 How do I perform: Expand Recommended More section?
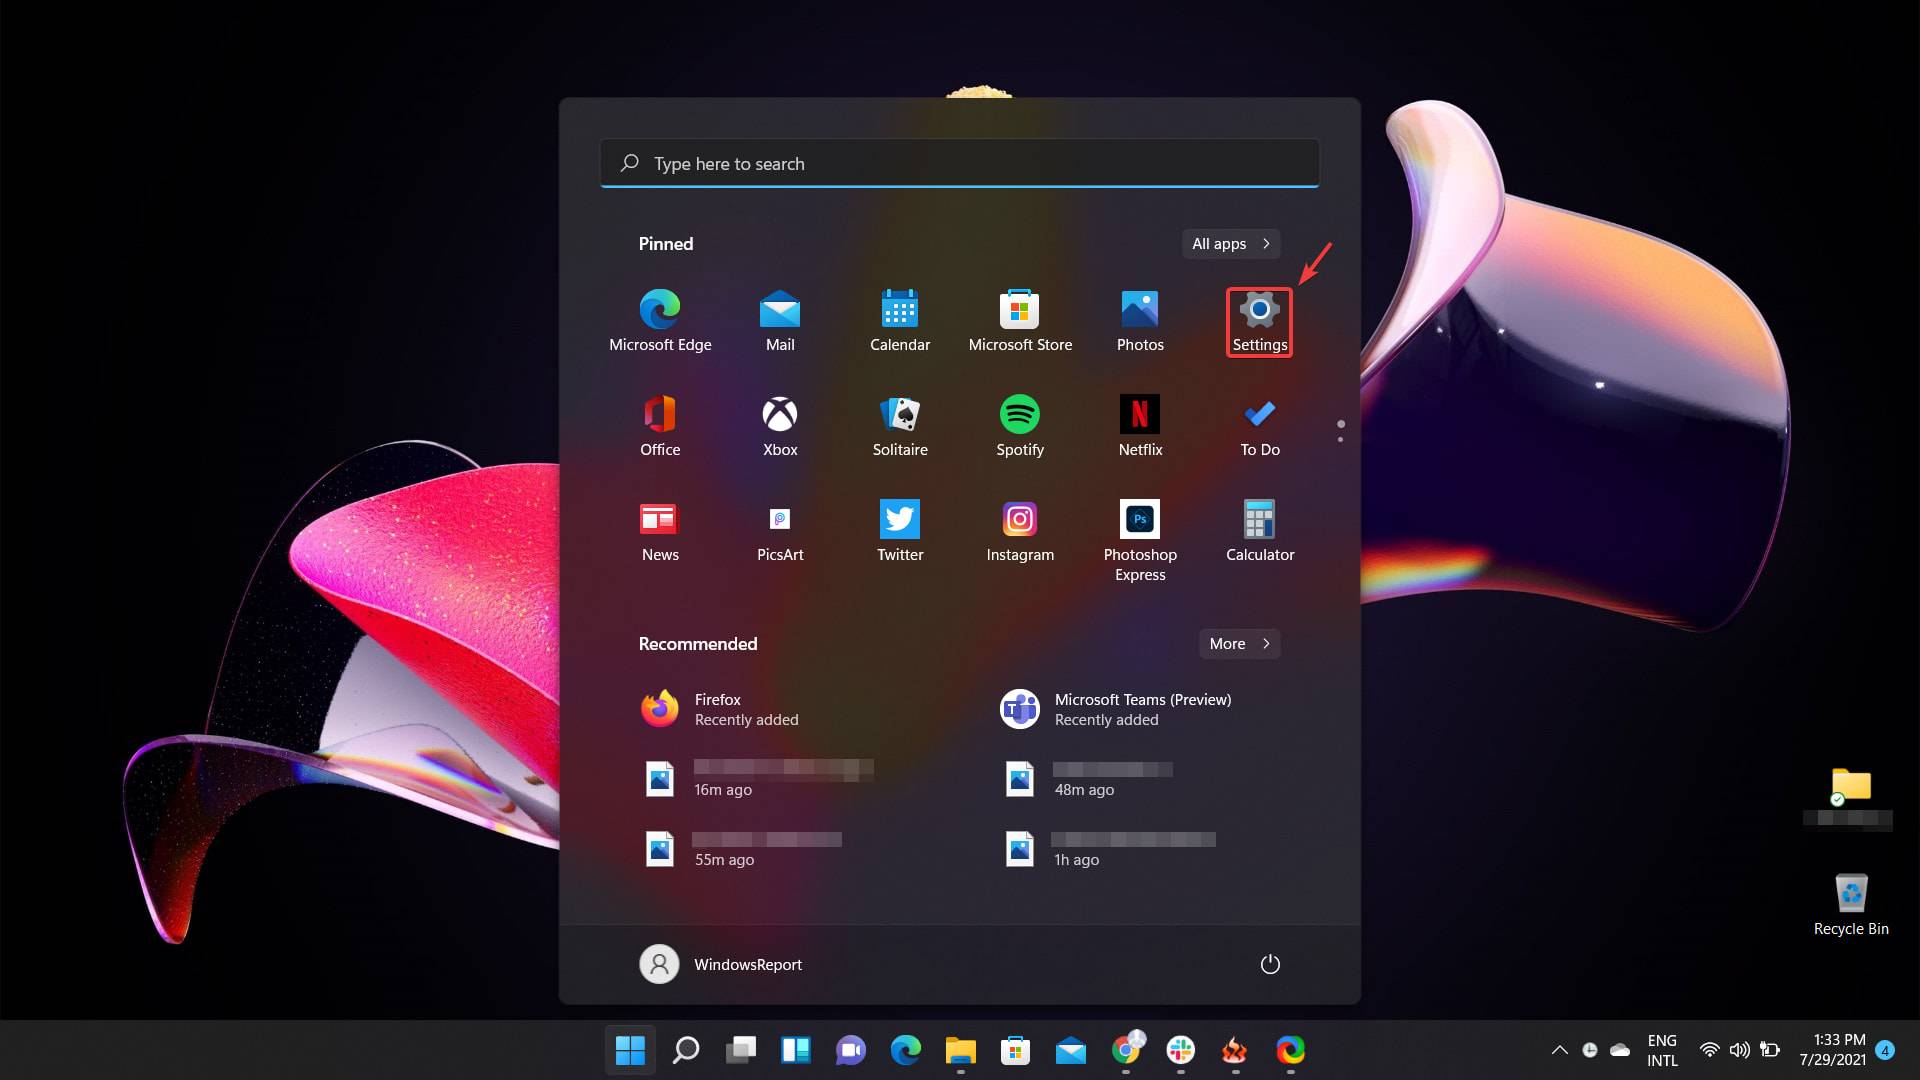pyautogui.click(x=1237, y=644)
